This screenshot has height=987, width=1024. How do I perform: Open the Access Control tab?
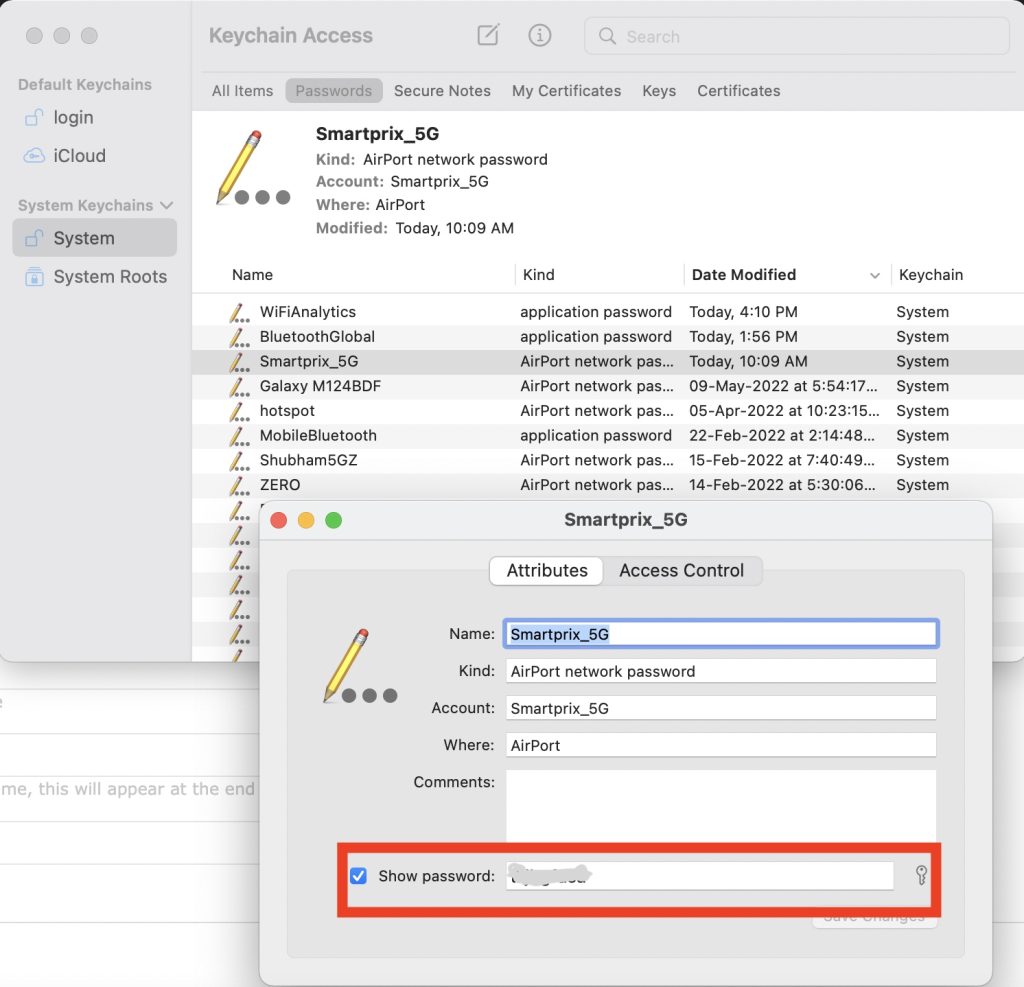[x=682, y=571]
